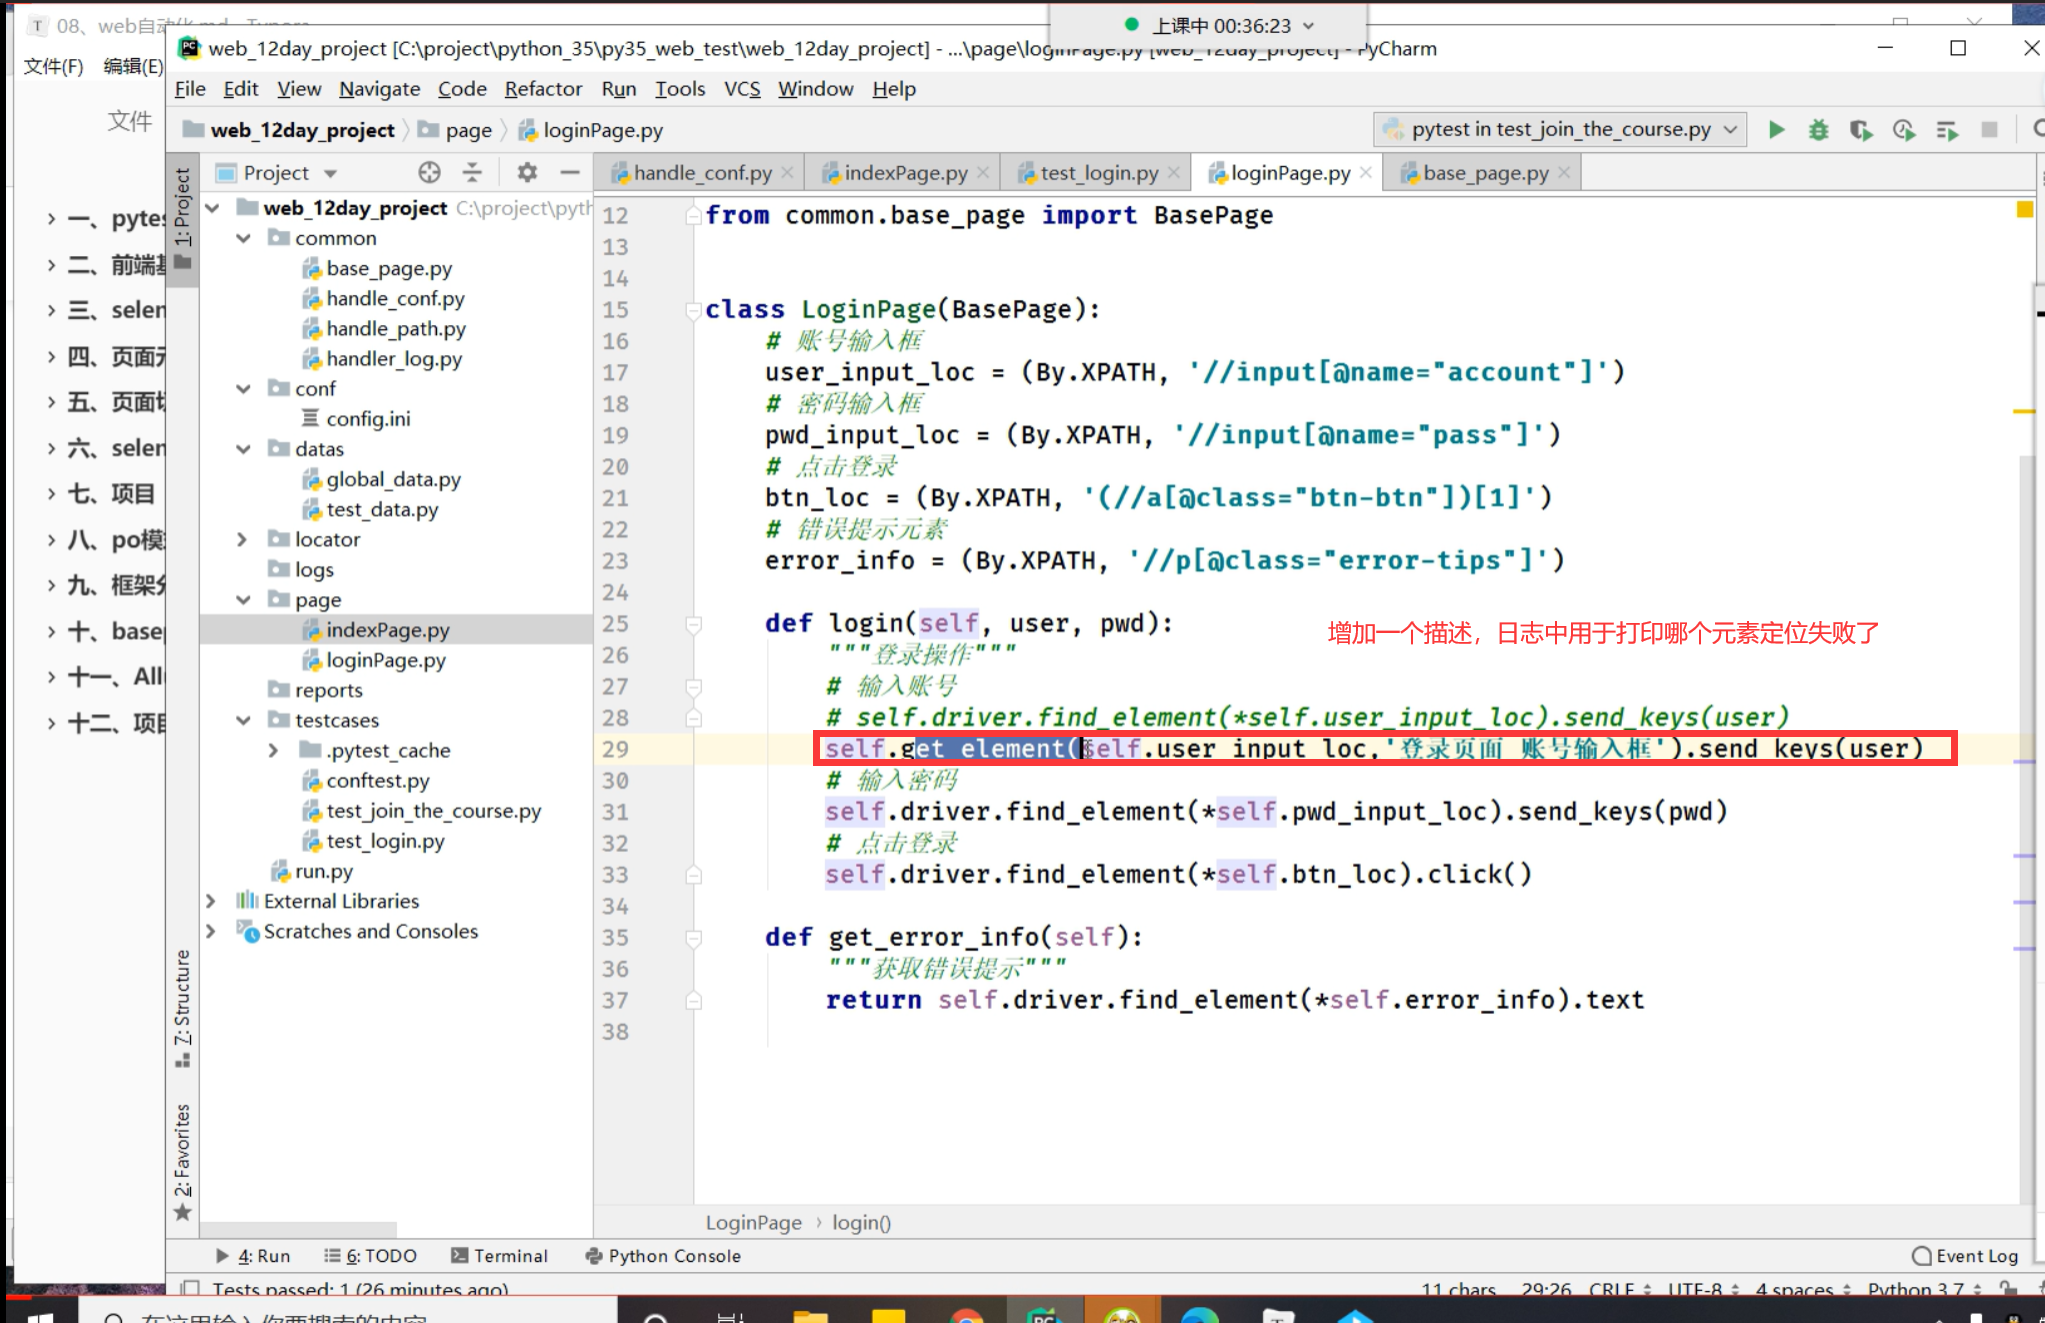Screen dimensions: 2045x1323
Task: Start the debug session with bug icon
Action: [x=1818, y=130]
